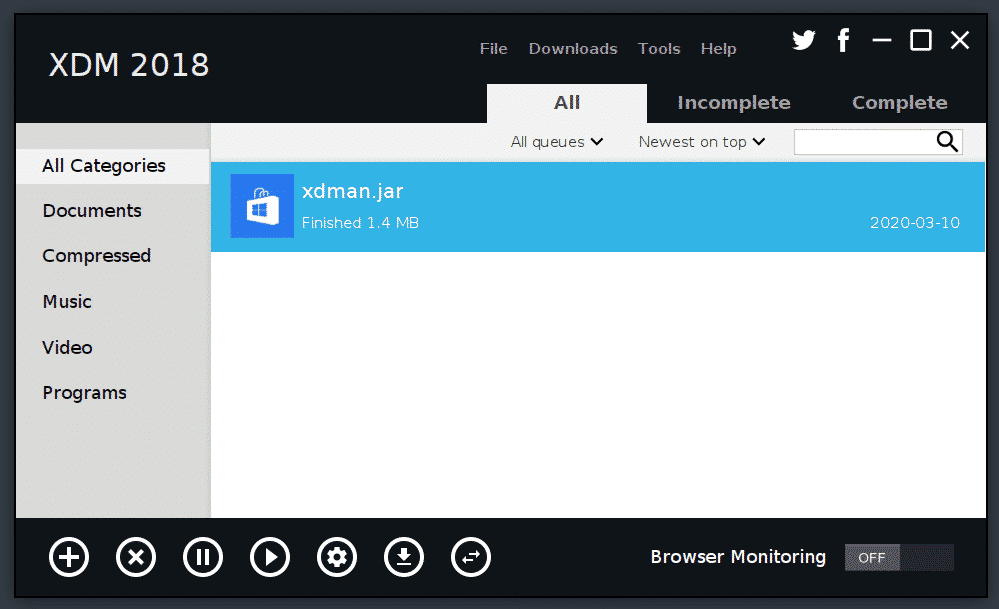999x609 pixels.
Task: Minimize the XDM window
Action: click(882, 40)
